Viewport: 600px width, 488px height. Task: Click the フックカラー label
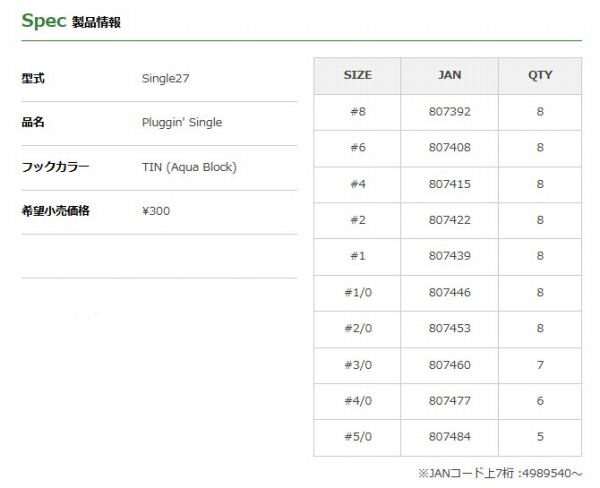[x=55, y=166]
